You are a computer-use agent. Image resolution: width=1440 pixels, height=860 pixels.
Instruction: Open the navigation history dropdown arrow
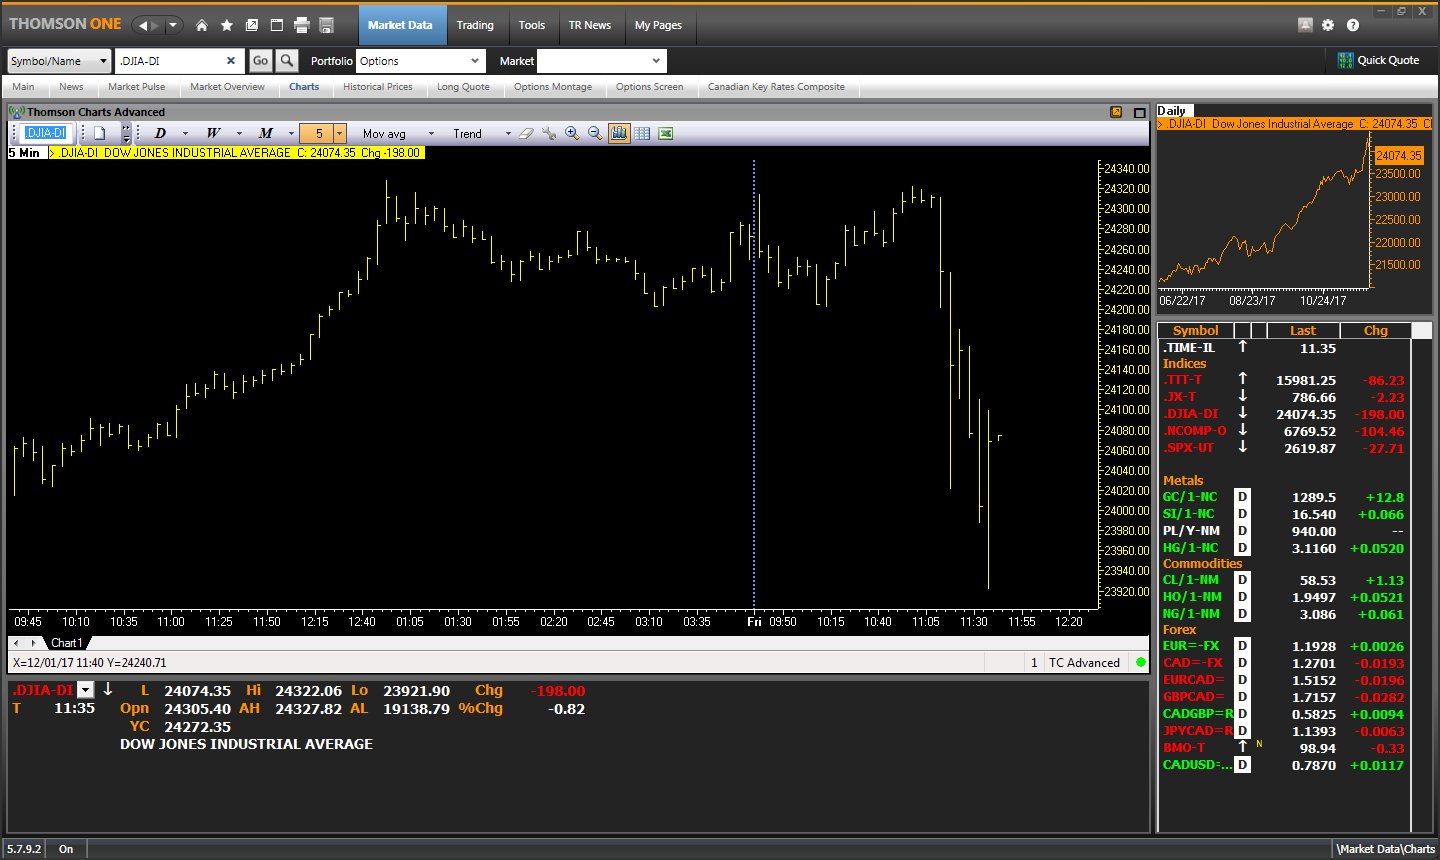coord(174,25)
